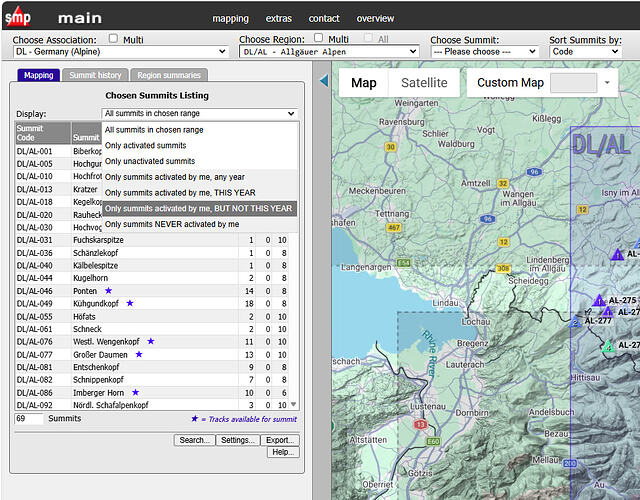Select 'Only activated summits' option

(200, 145)
